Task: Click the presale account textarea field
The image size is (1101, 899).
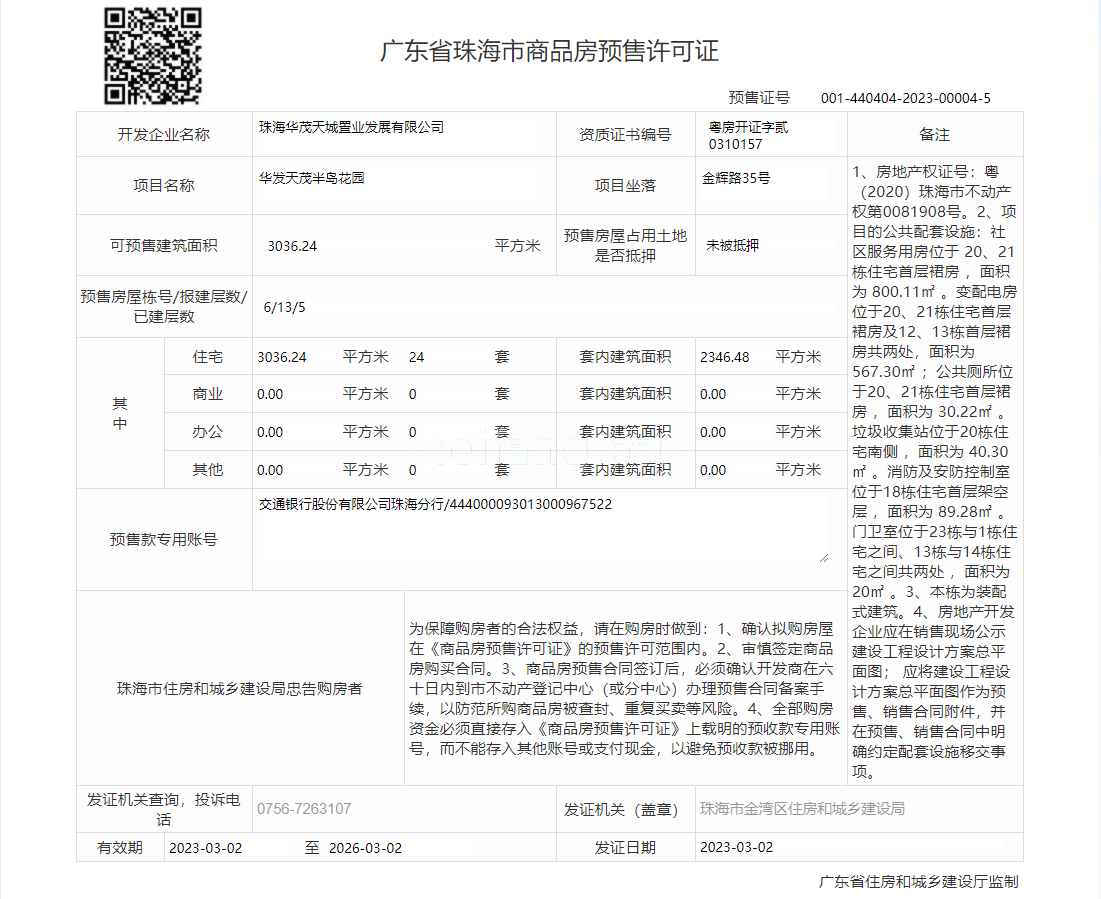Action: [541, 528]
